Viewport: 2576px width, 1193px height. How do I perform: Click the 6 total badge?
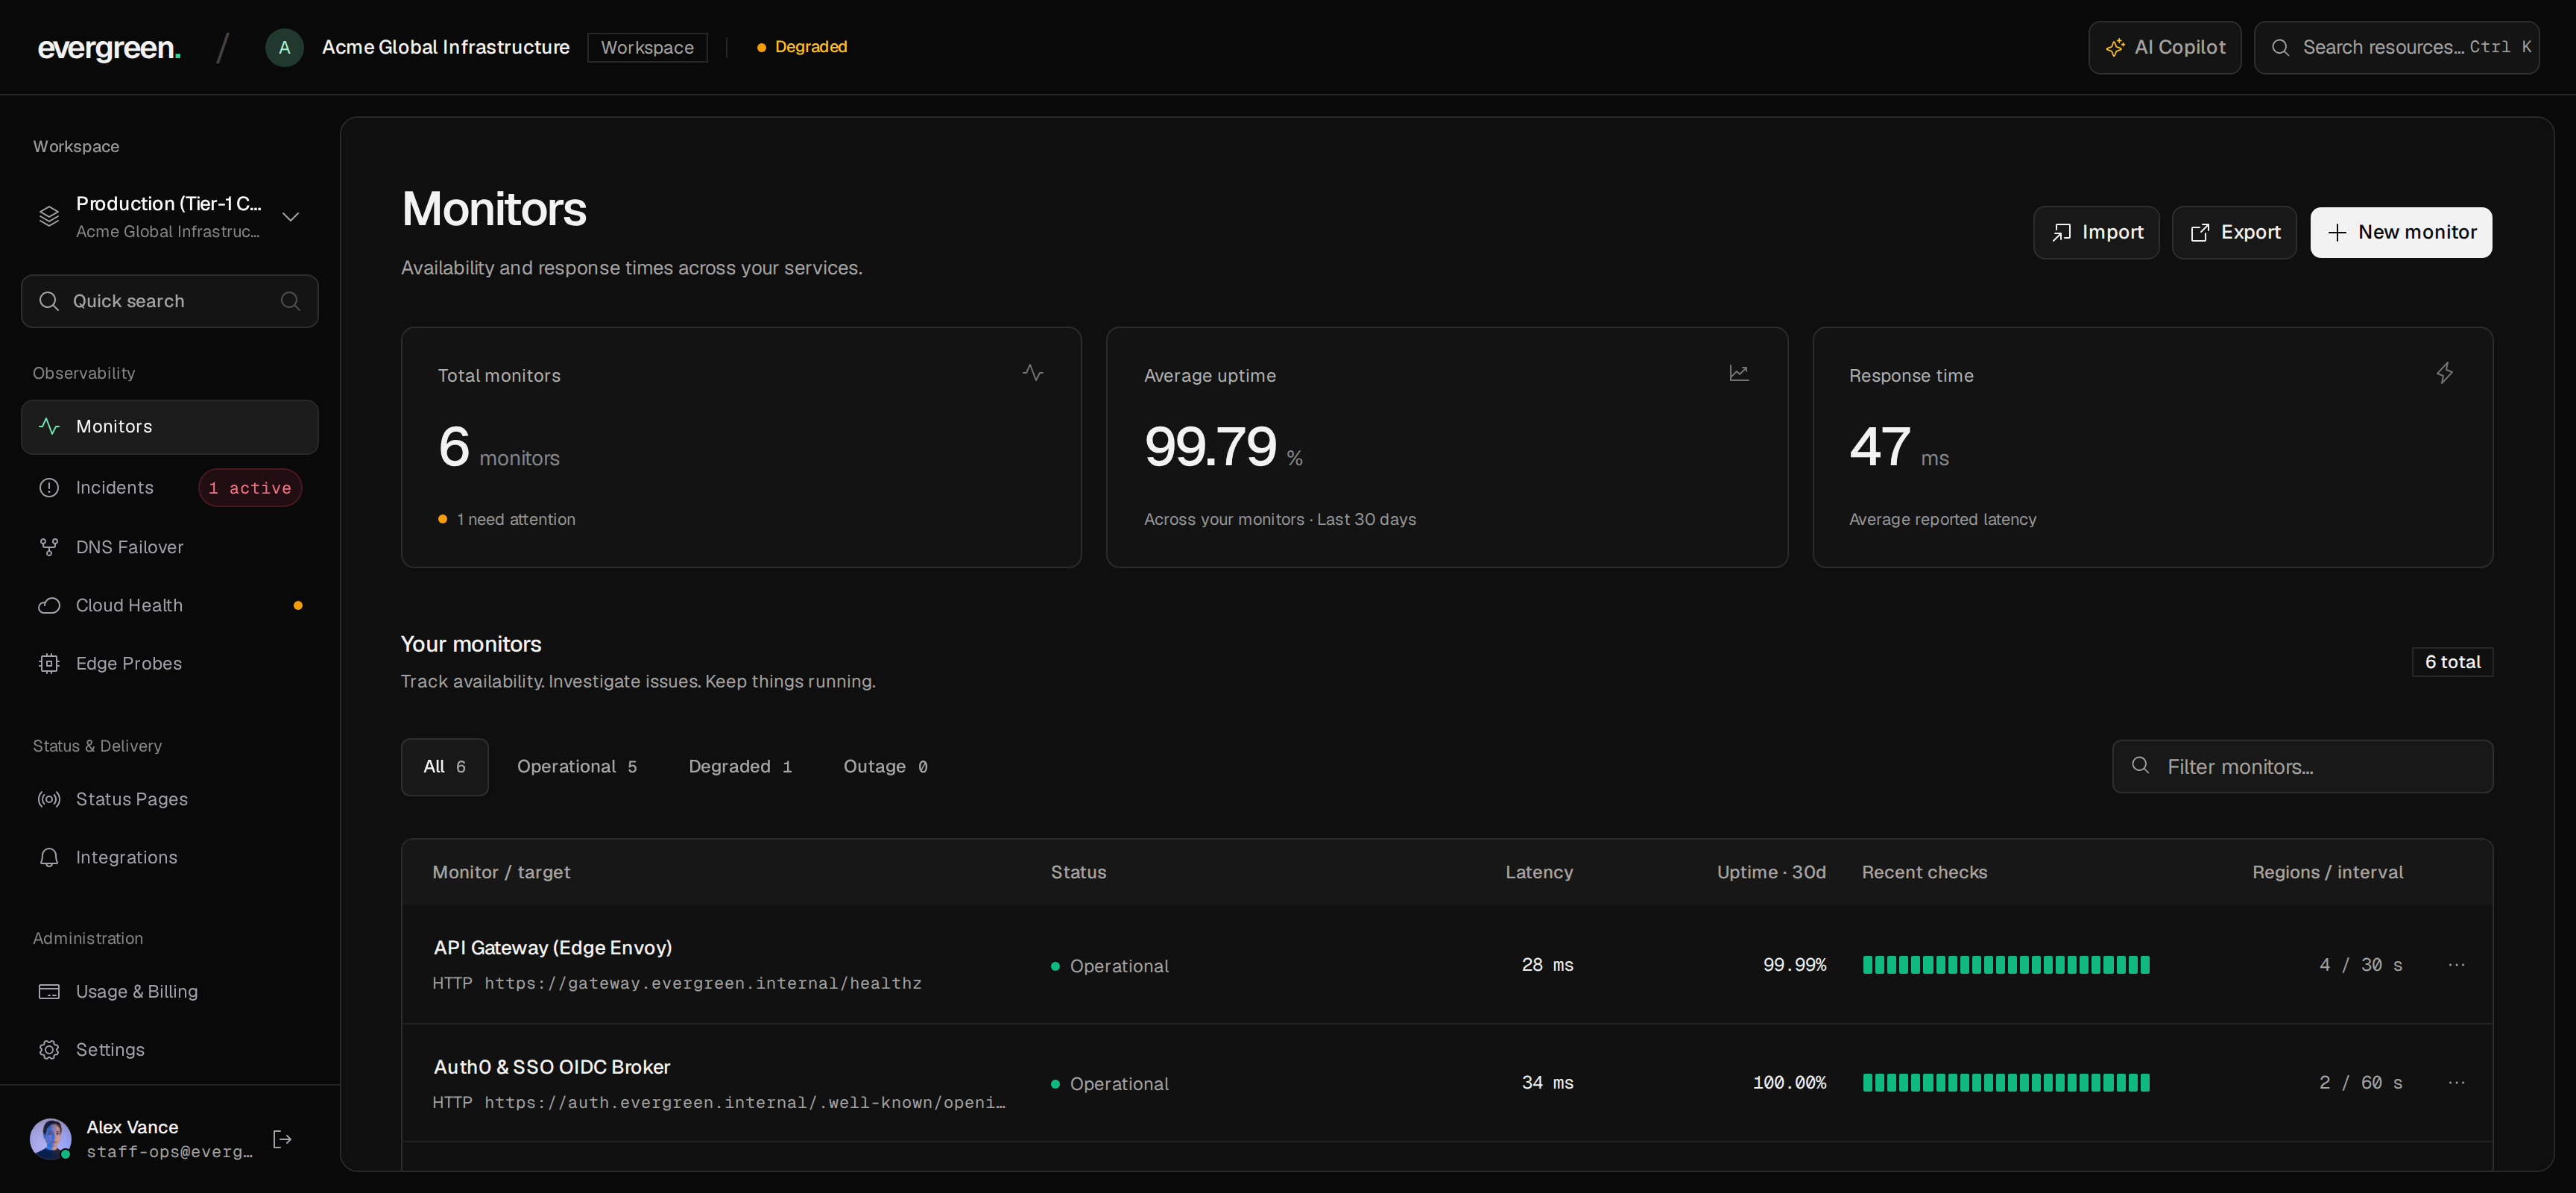point(2452,662)
